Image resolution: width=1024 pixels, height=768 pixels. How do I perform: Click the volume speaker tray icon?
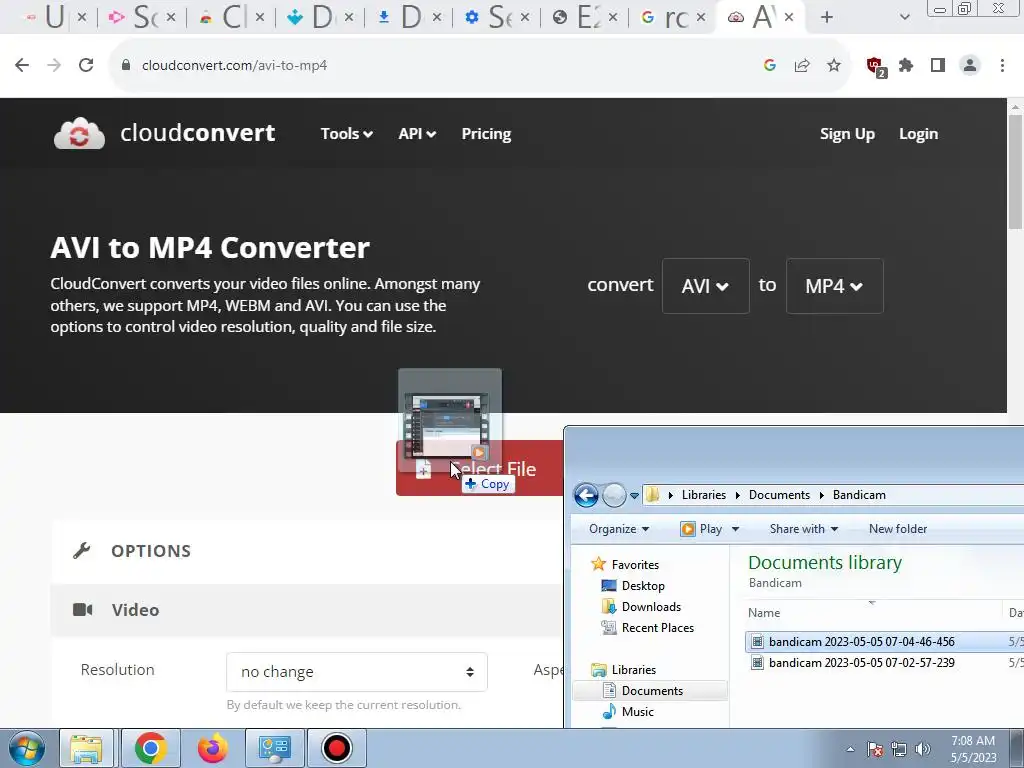tap(923, 749)
